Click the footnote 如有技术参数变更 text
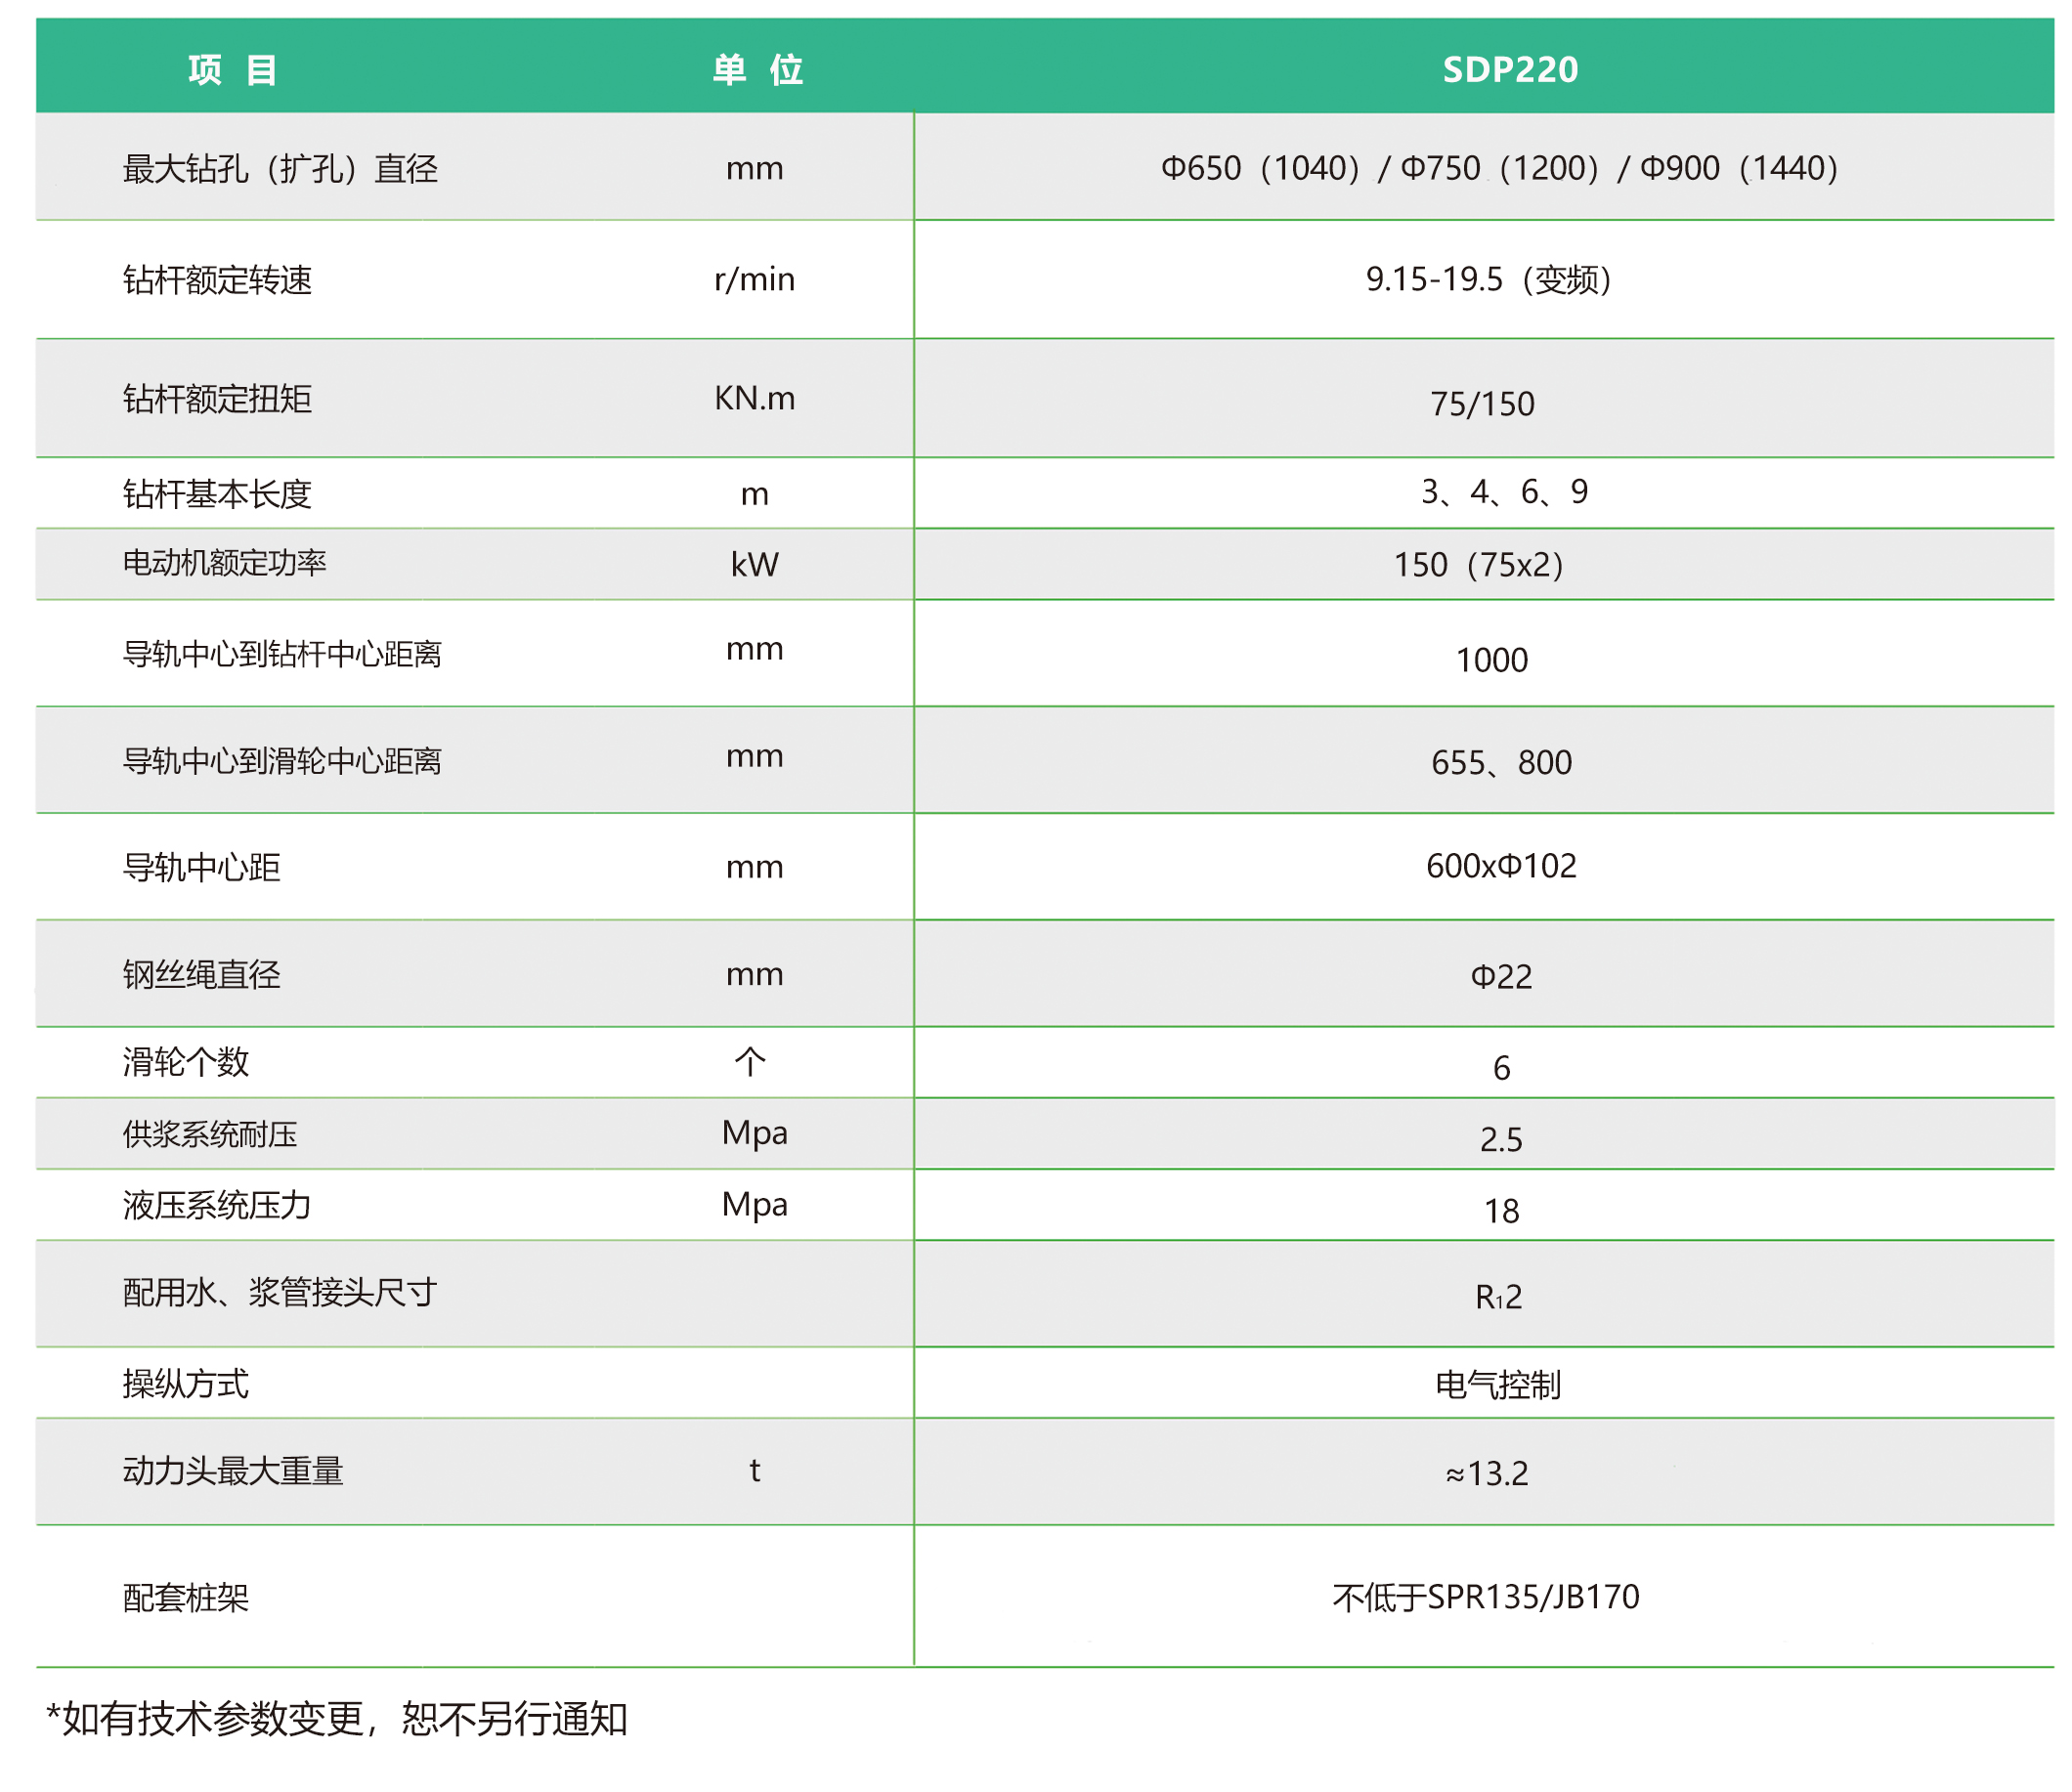2072x1792 pixels. pyautogui.click(x=336, y=1719)
